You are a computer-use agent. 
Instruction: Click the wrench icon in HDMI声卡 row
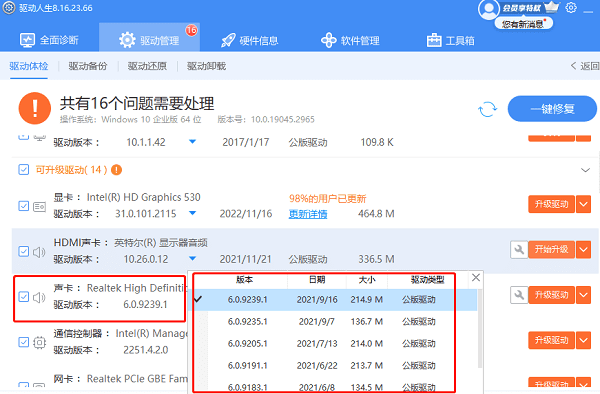click(x=519, y=250)
